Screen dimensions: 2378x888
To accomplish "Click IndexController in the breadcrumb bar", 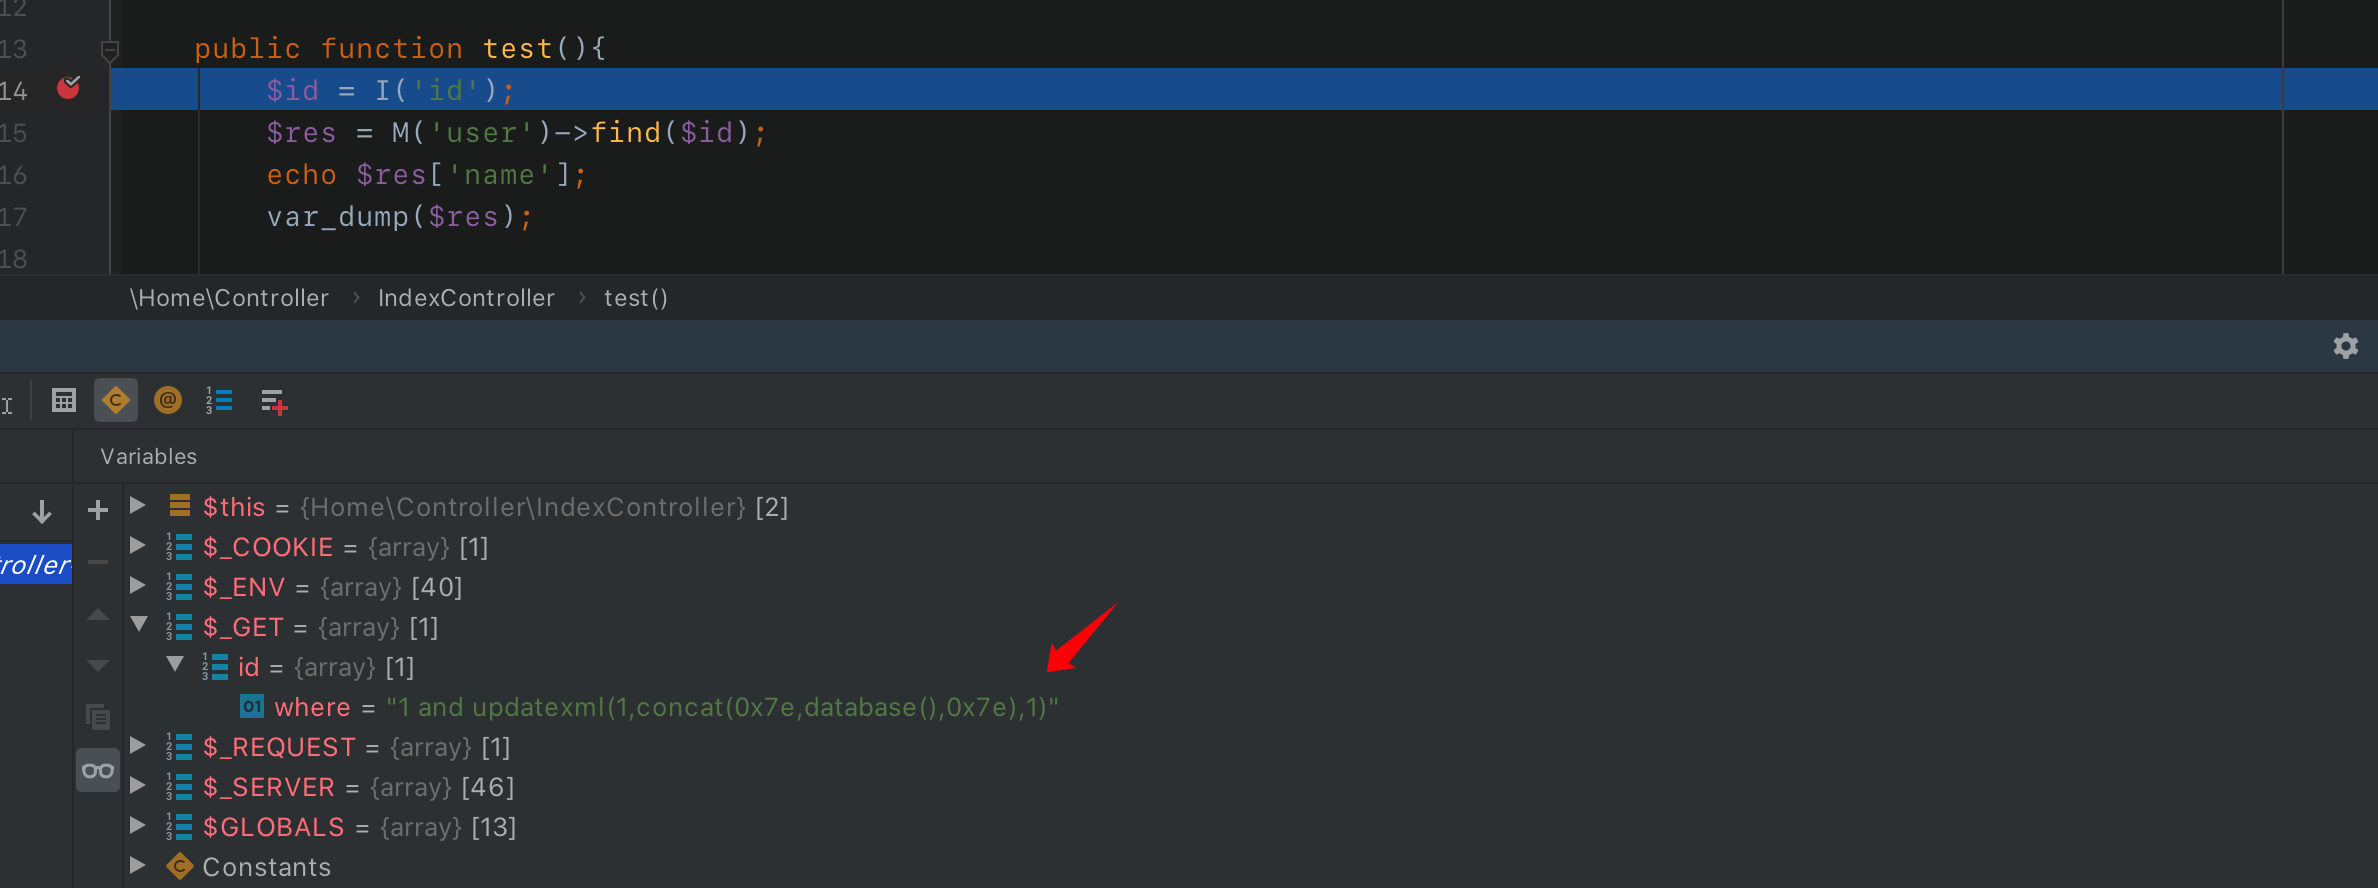I will pos(466,298).
